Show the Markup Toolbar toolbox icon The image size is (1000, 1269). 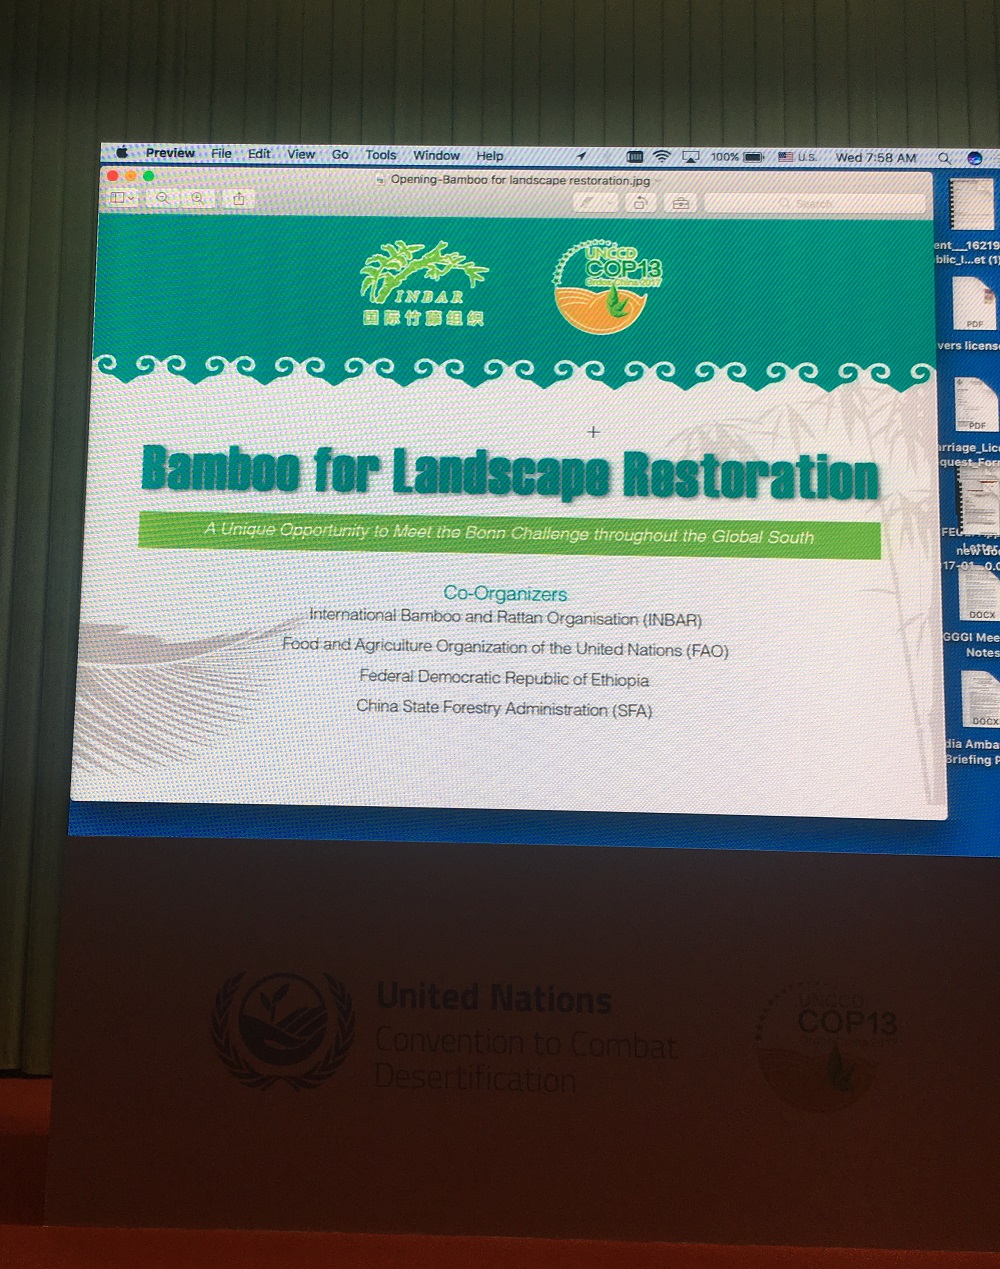point(681,203)
